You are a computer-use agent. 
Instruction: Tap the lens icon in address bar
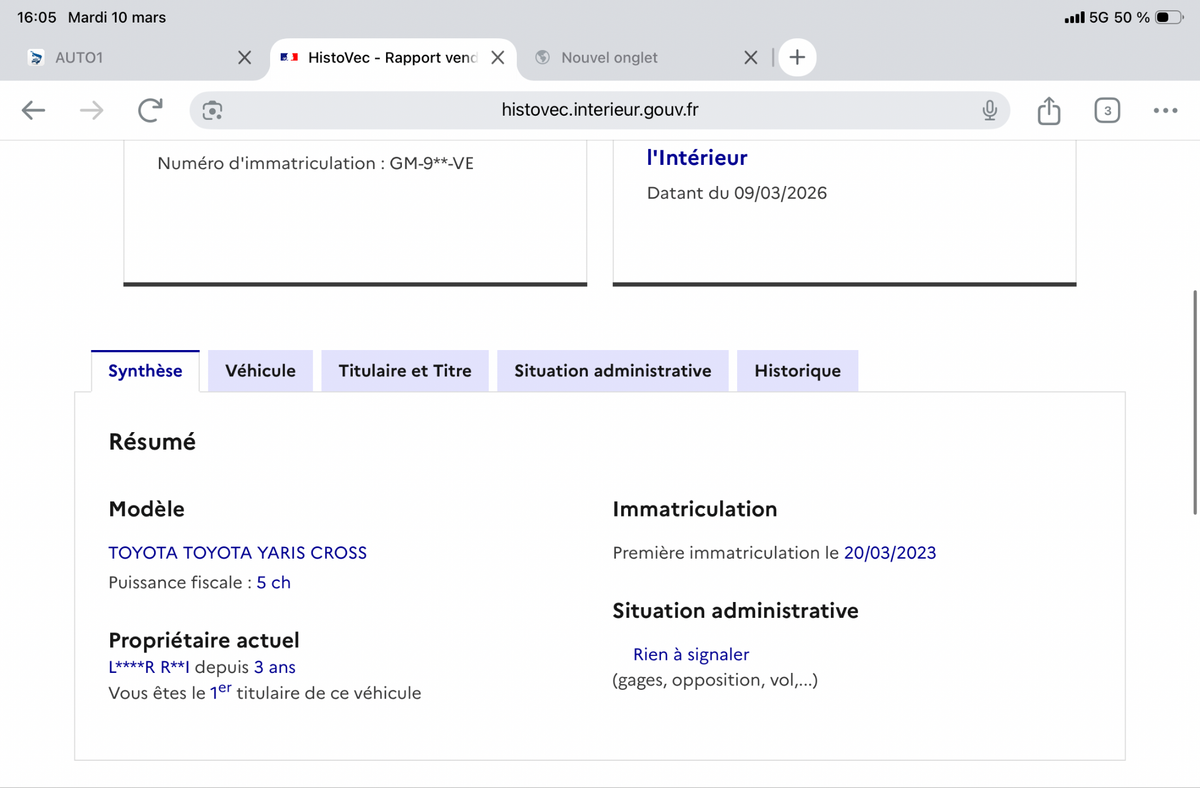(212, 110)
